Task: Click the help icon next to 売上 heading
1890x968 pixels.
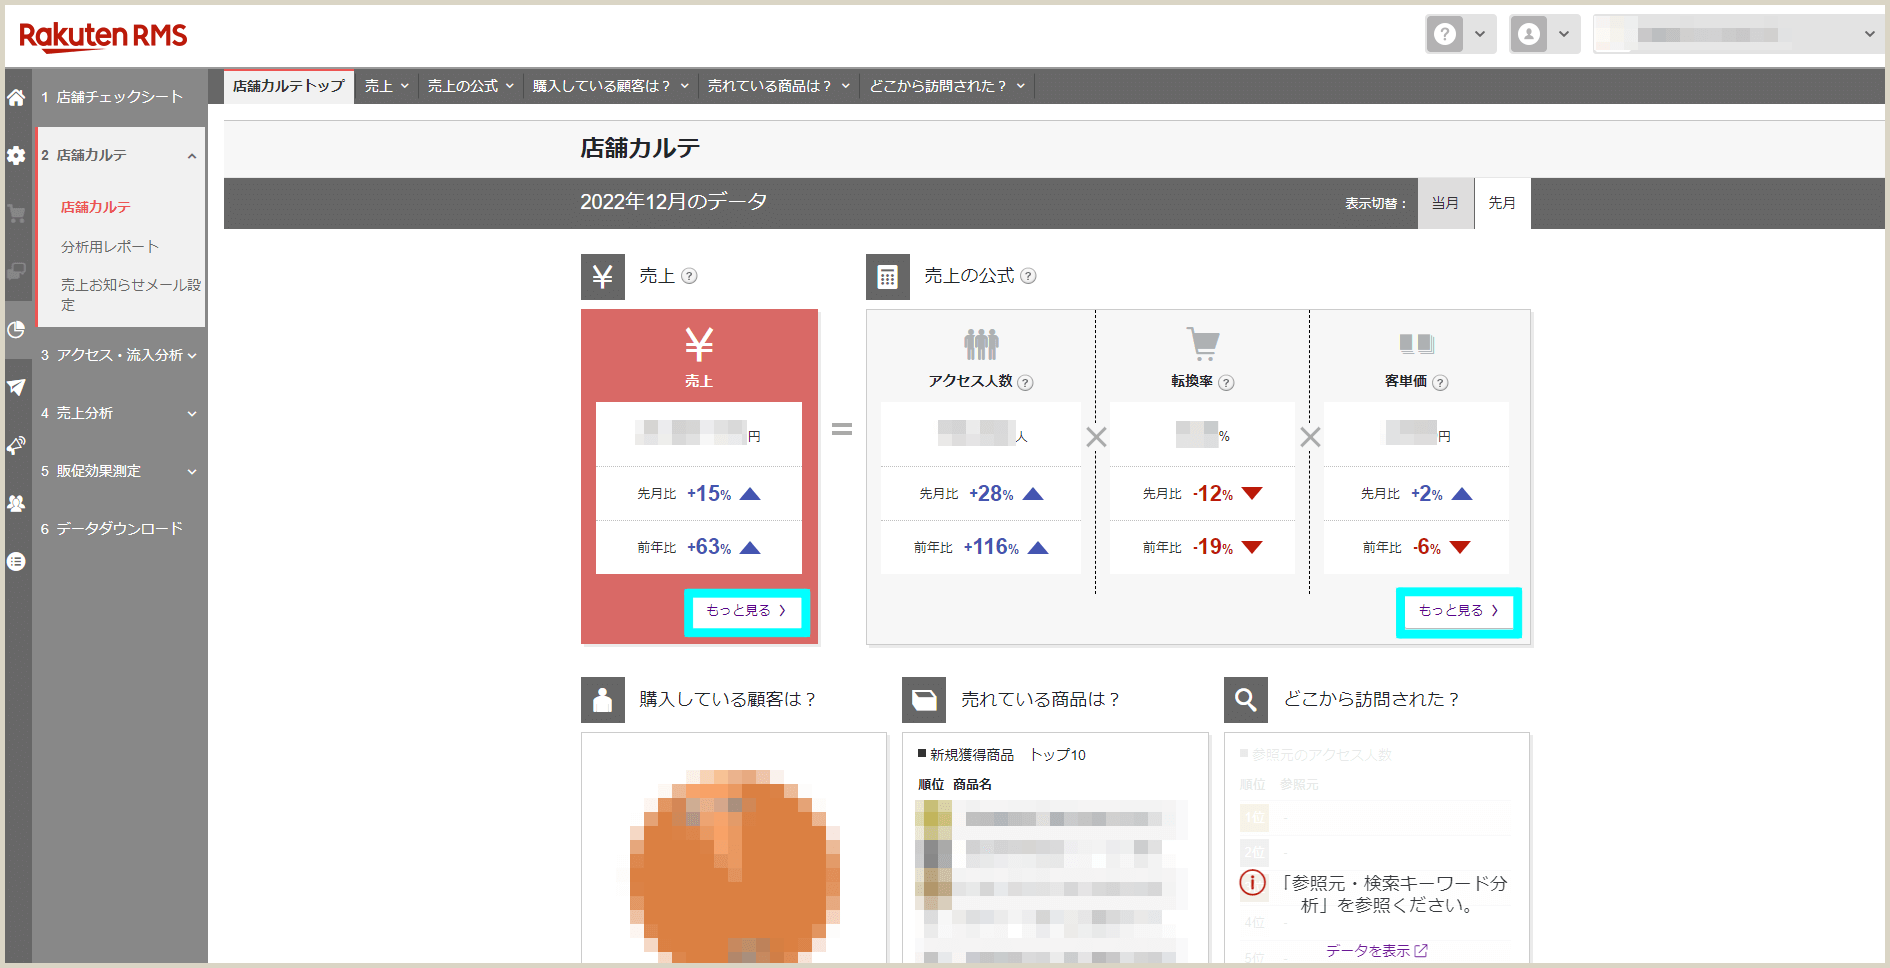Action: point(689,276)
